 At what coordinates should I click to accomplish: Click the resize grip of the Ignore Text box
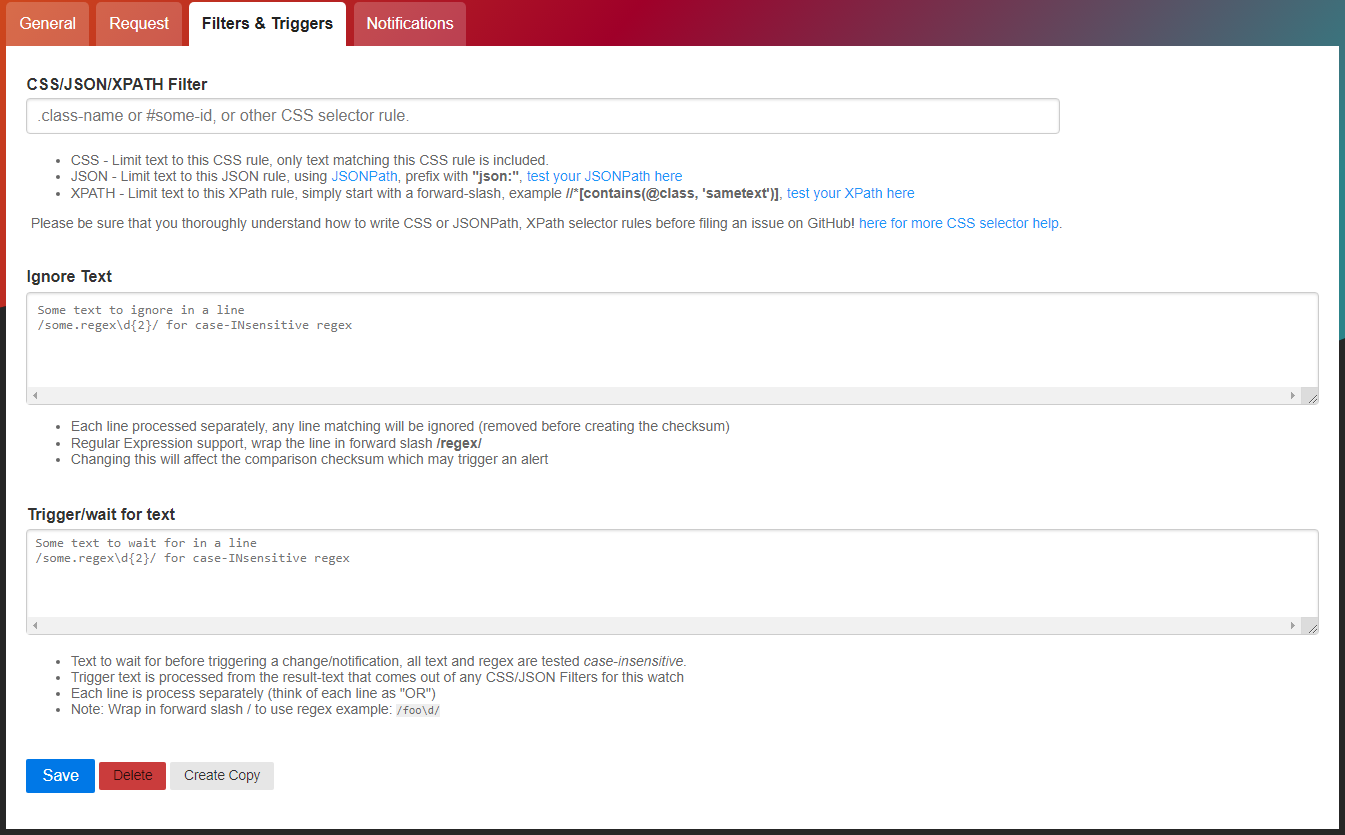(x=1312, y=396)
